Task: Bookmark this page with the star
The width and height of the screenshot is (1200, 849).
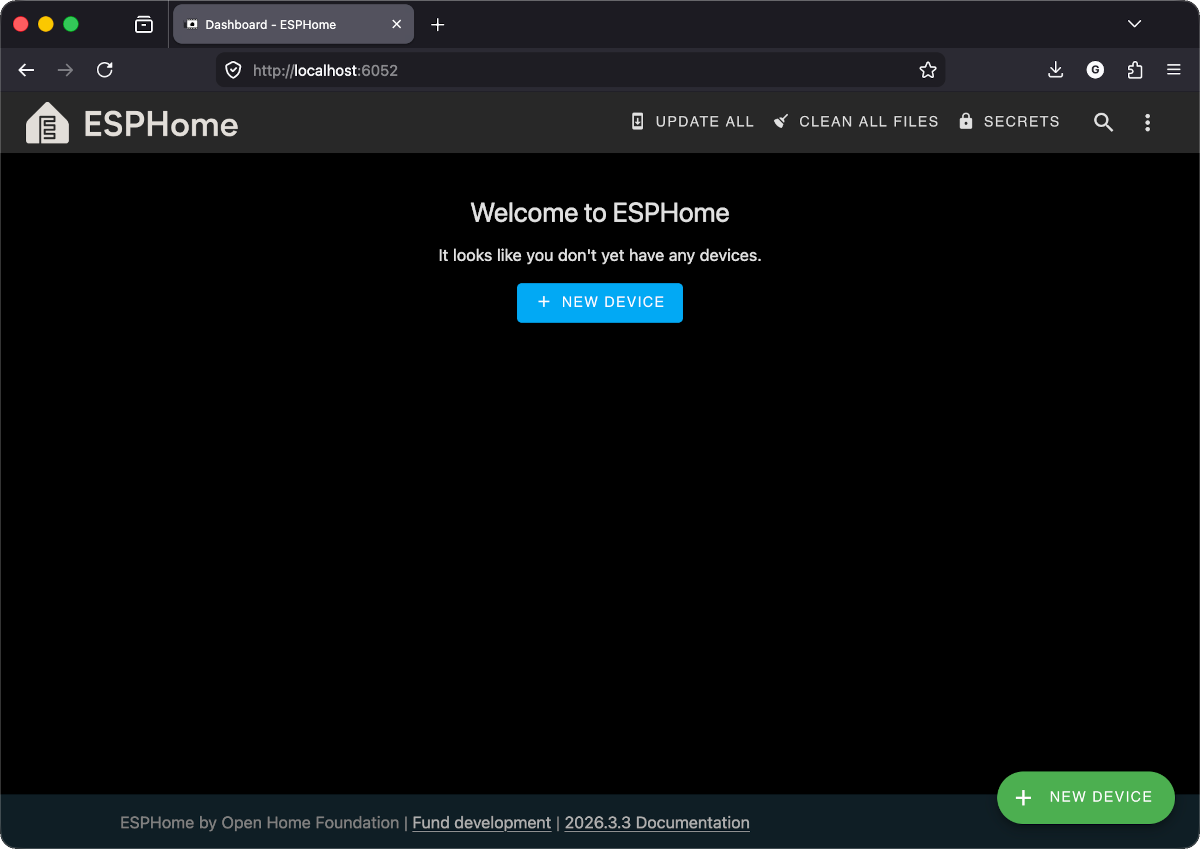Action: (x=928, y=70)
